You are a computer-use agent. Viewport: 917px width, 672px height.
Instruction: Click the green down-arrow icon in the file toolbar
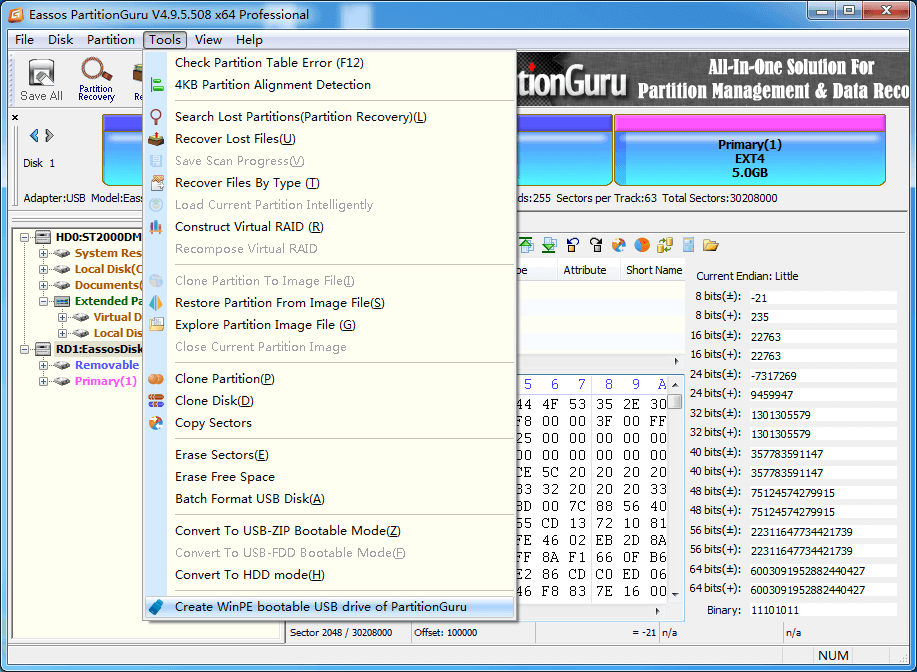549,245
